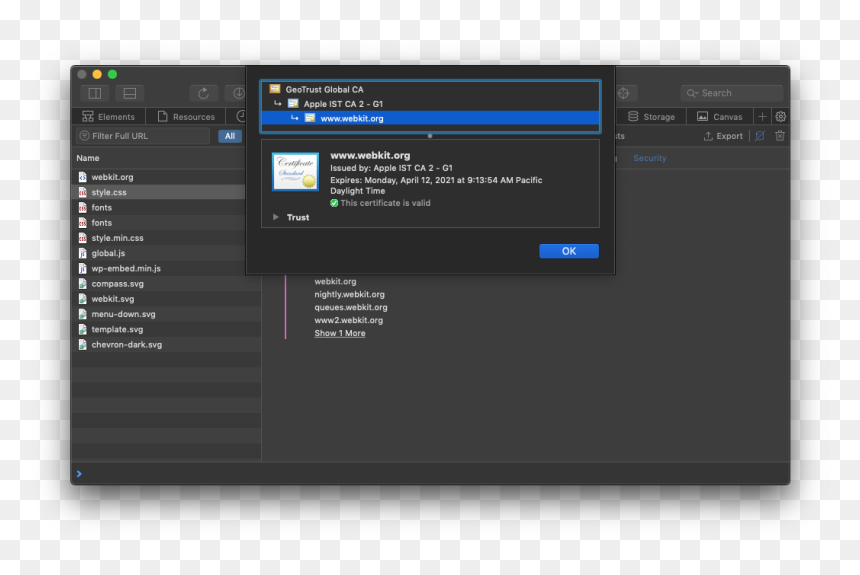Click the yellow minimize window button
Screen dimensions: 860x575
point(97,74)
